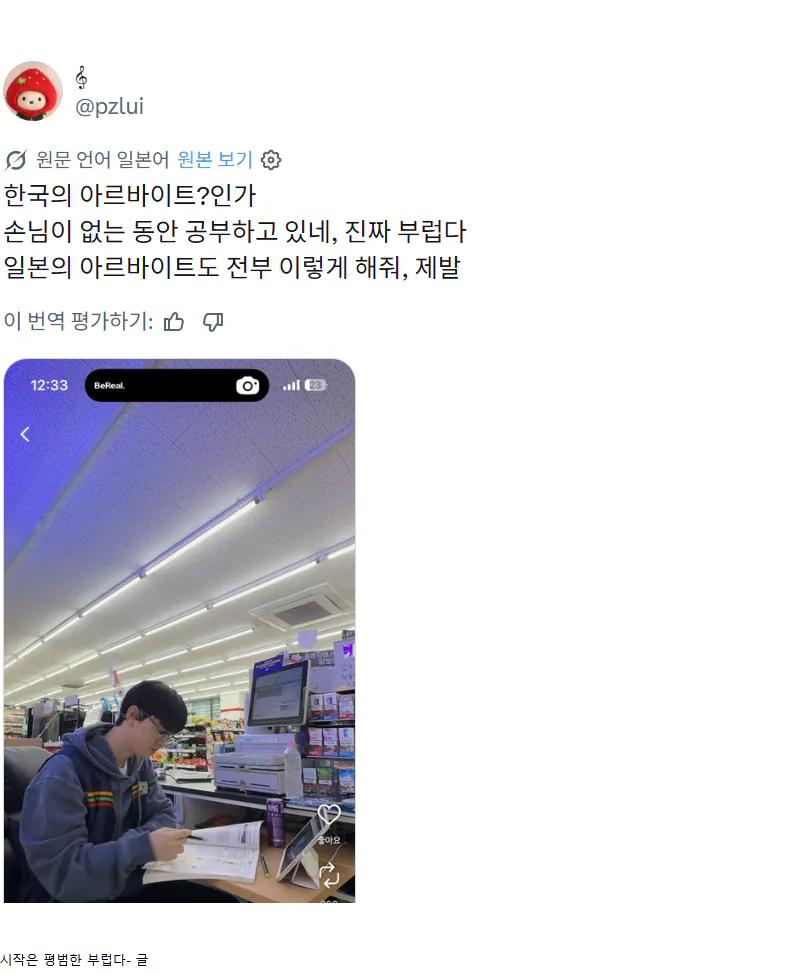Click the 이 번역 평가하기 label

78,321
